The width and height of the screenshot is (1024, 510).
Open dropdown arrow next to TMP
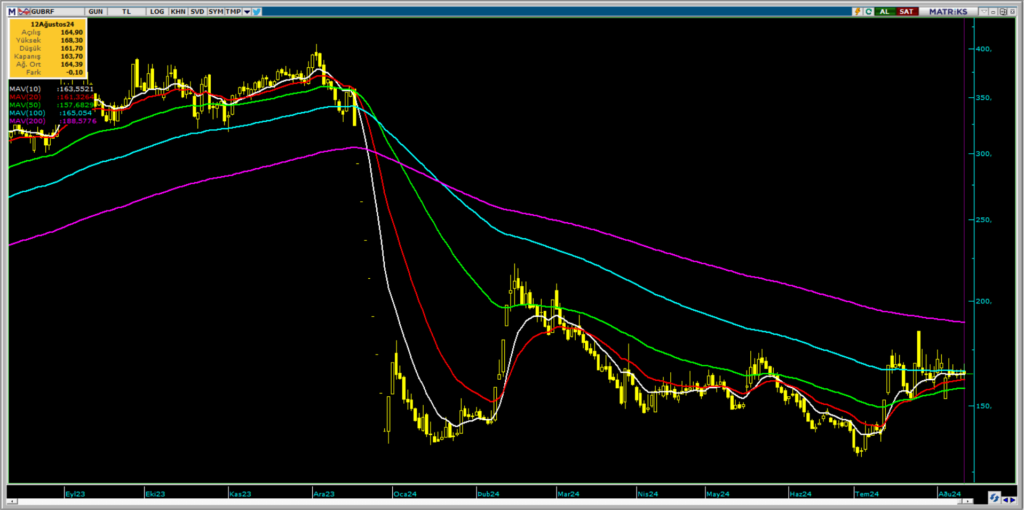tap(245, 11)
